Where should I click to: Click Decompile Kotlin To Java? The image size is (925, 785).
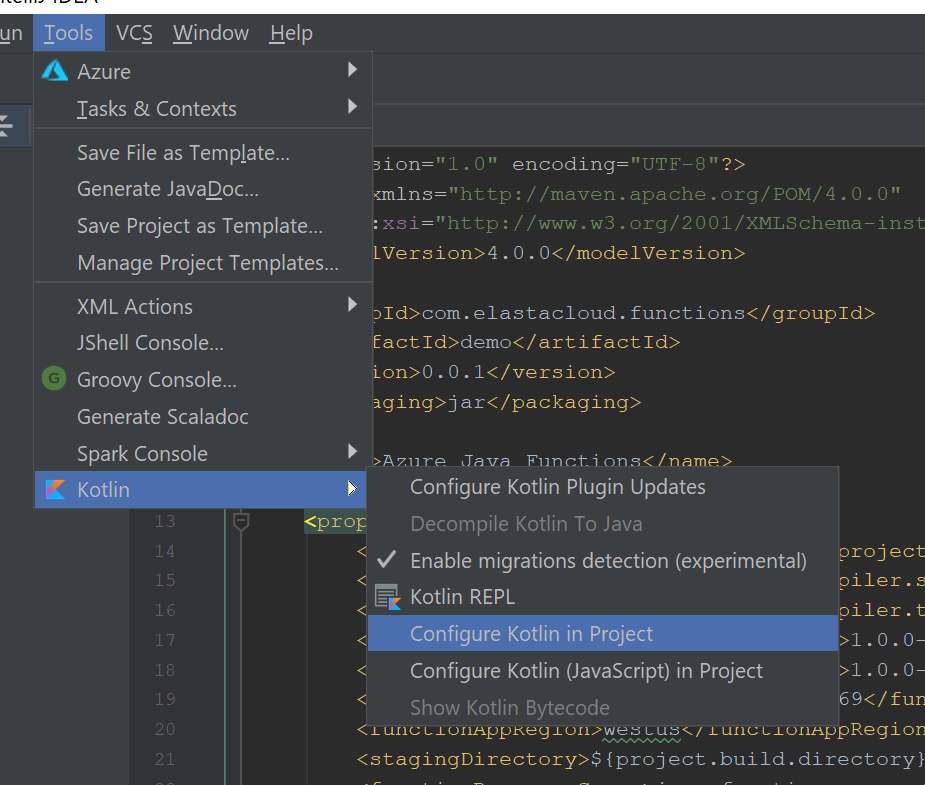602,524
